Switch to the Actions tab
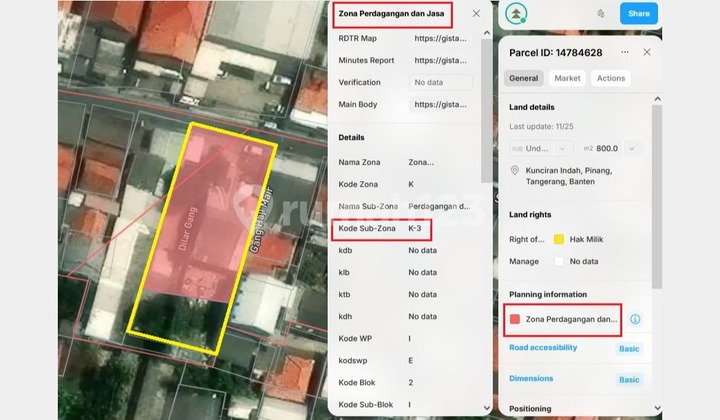Image resolution: width=720 pixels, height=420 pixels. 610,78
